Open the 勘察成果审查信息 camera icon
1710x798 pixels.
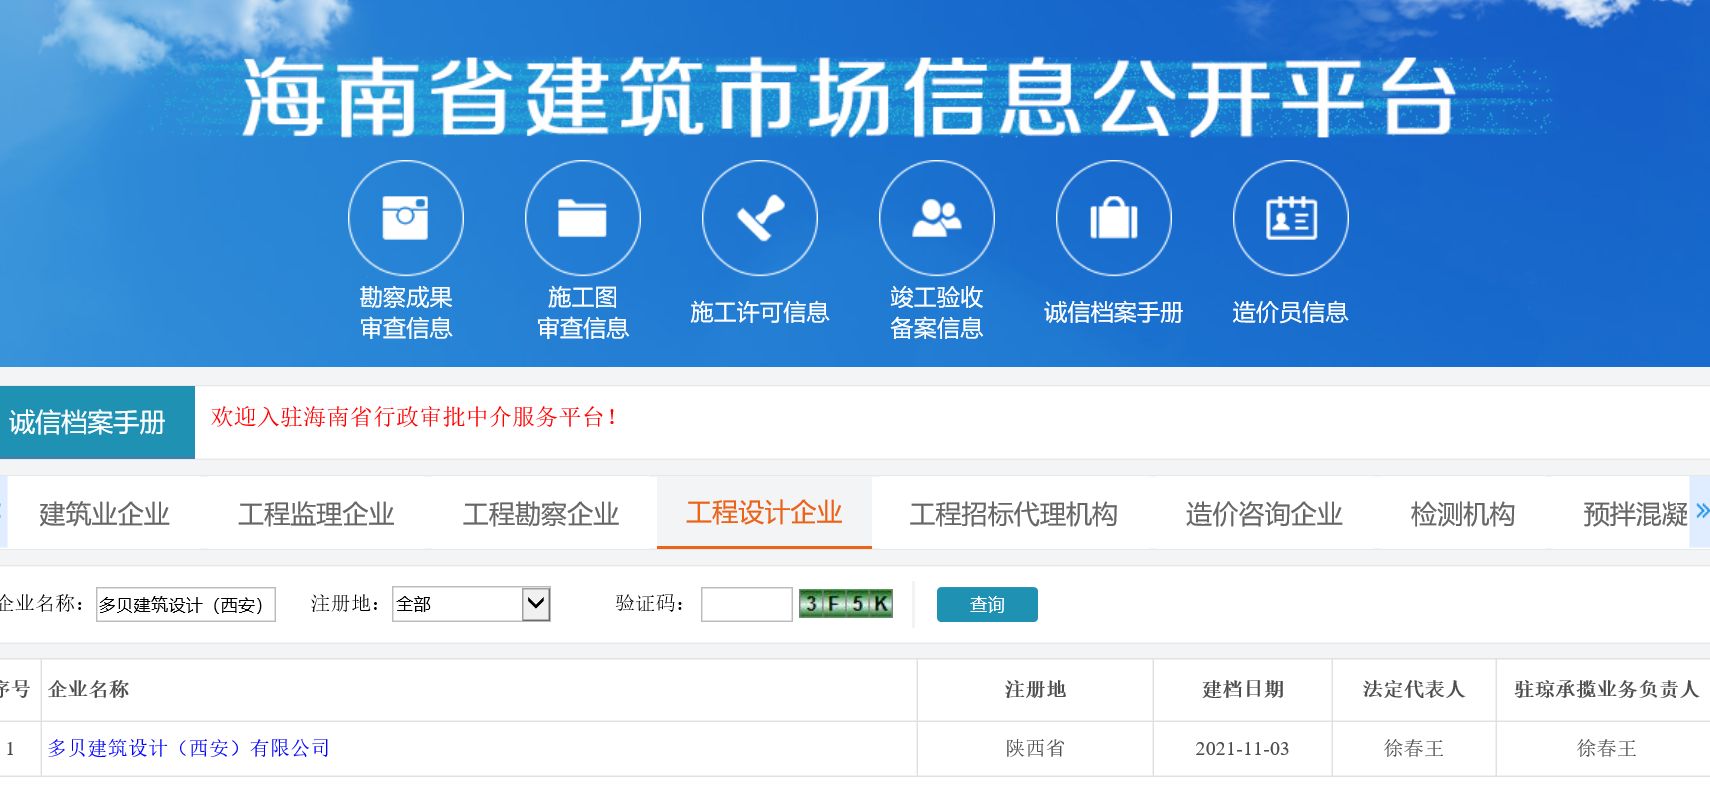(406, 218)
